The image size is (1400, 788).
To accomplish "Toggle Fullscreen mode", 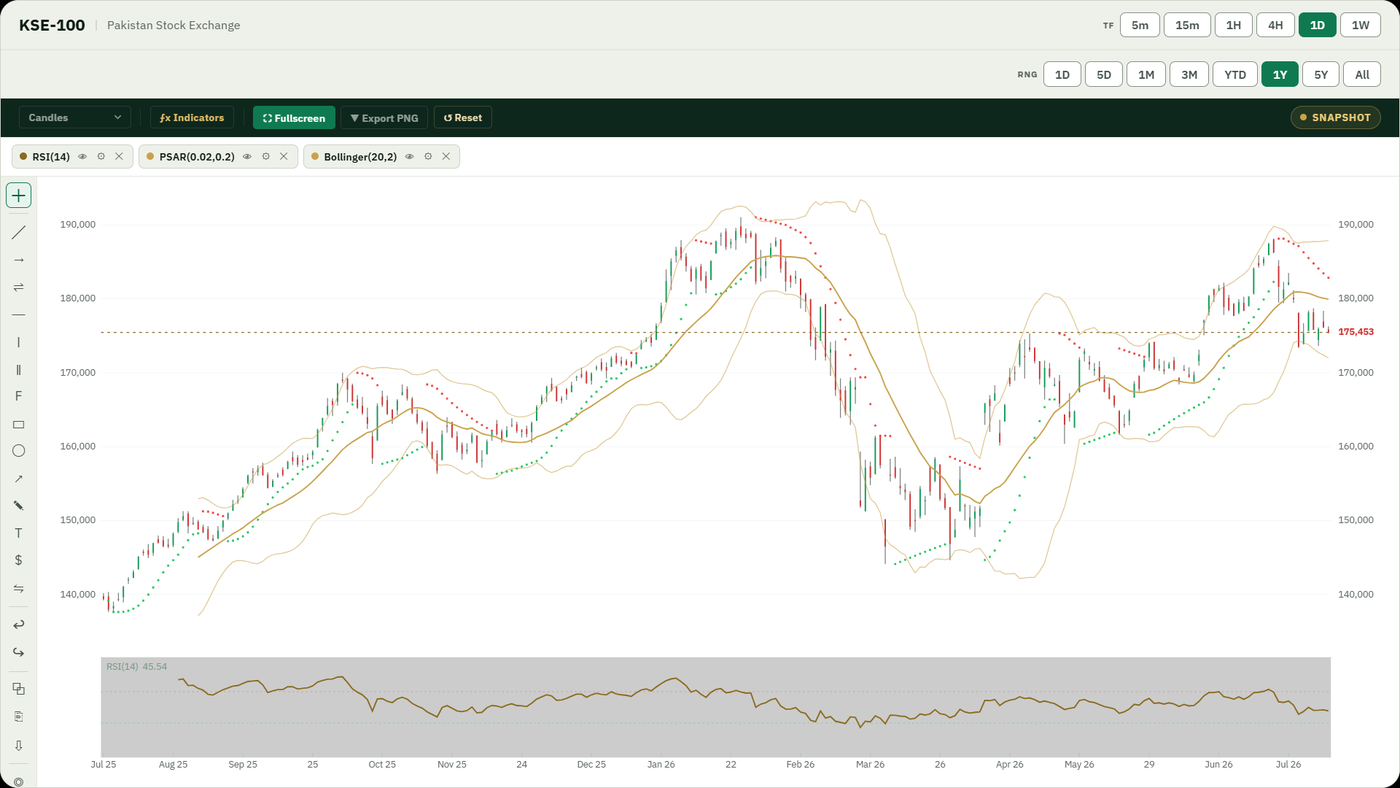I will click(x=294, y=118).
